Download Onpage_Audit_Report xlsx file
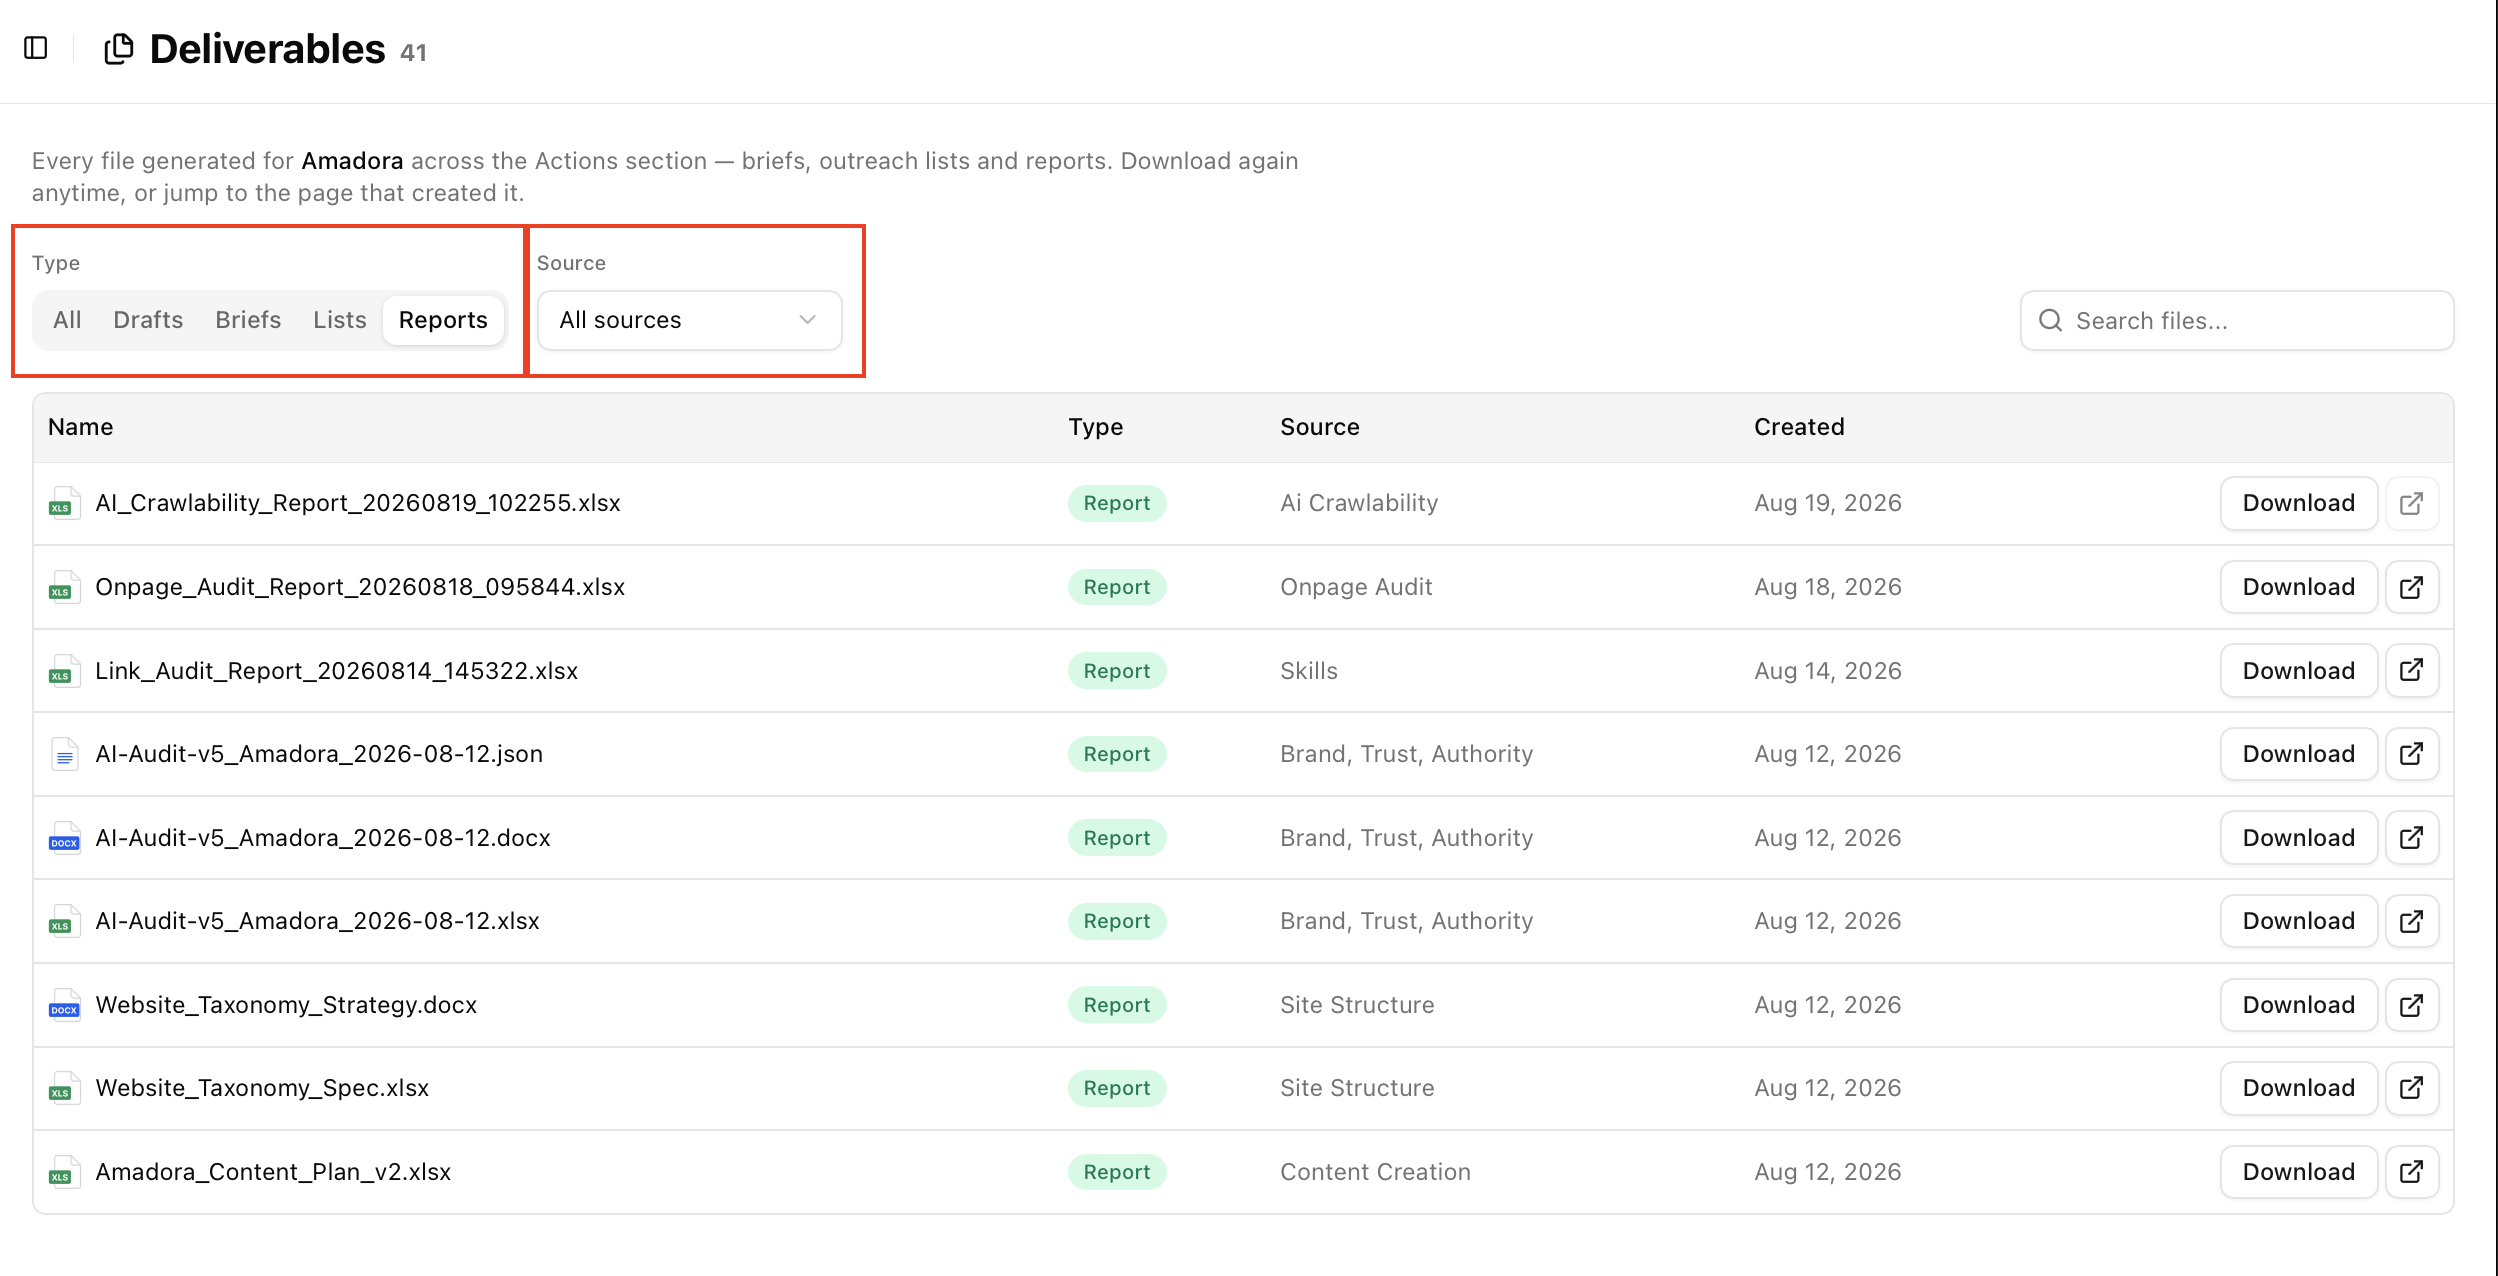Screen dimensions: 2498x1276 point(2298,587)
